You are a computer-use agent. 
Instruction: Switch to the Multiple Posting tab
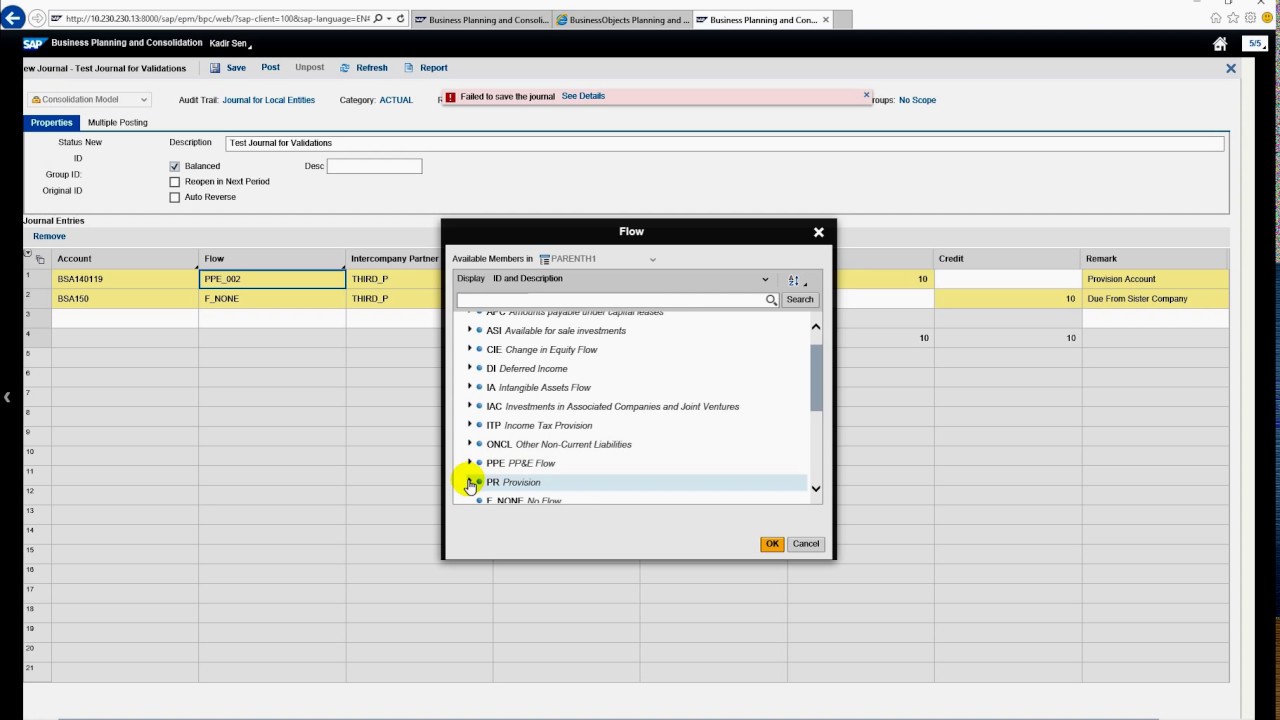click(118, 123)
